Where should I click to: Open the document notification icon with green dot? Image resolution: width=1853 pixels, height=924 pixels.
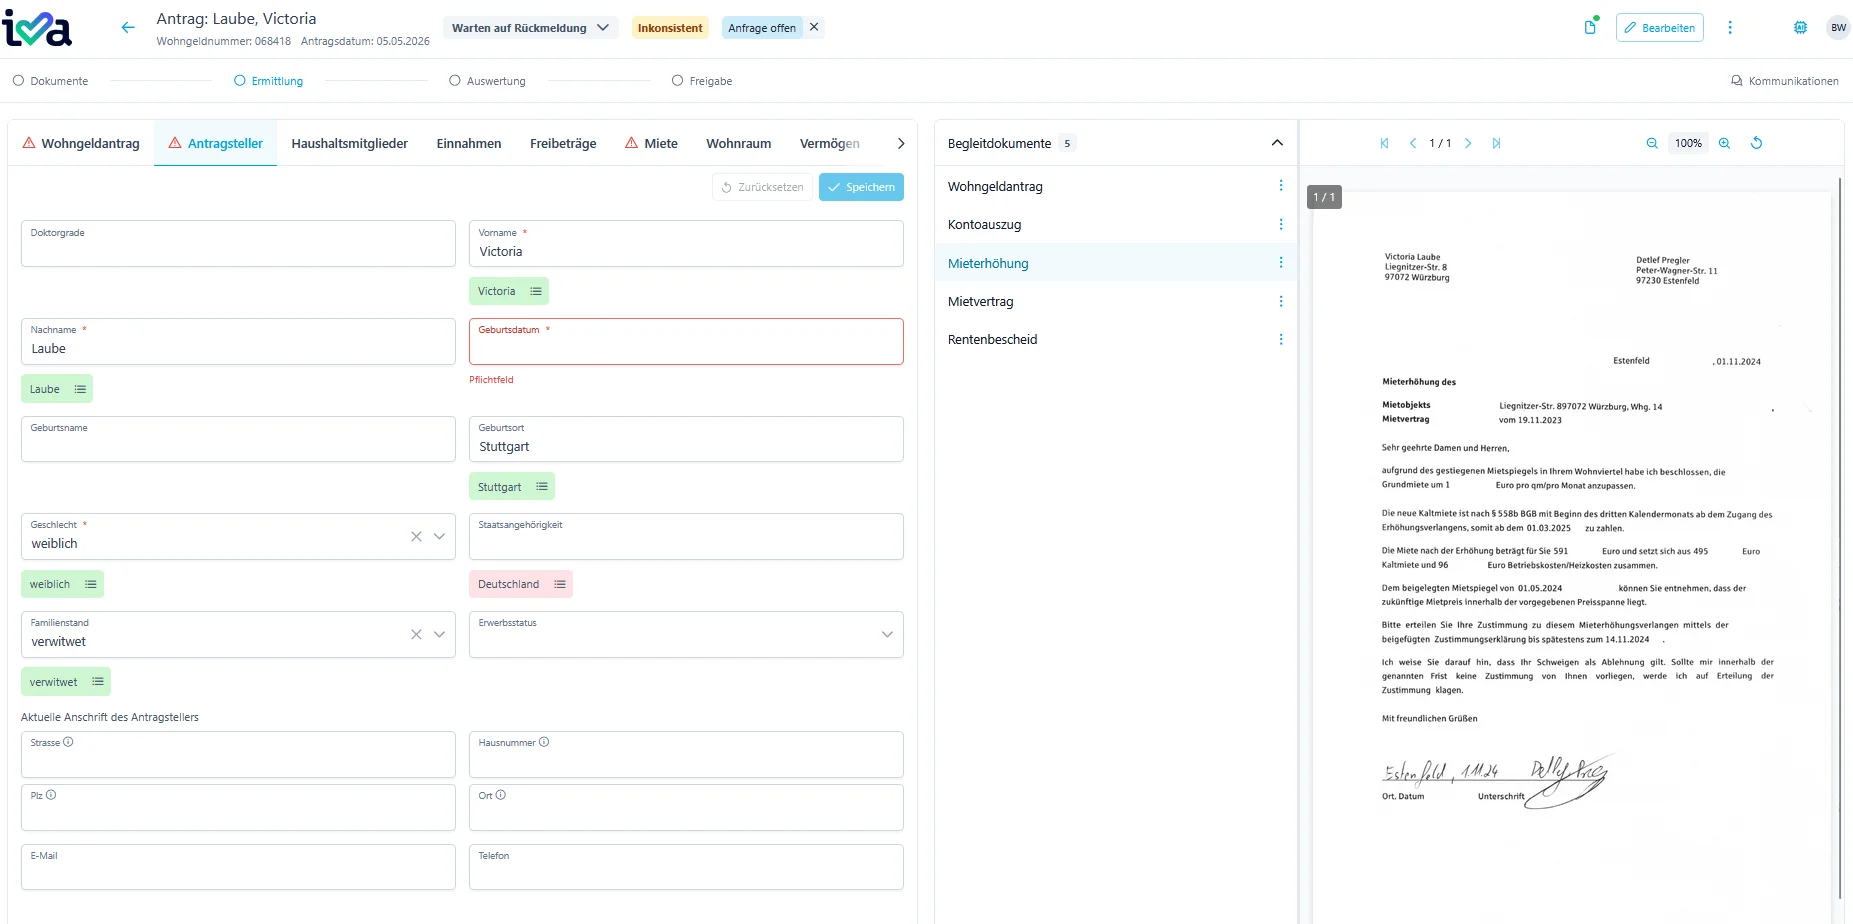(x=1591, y=27)
